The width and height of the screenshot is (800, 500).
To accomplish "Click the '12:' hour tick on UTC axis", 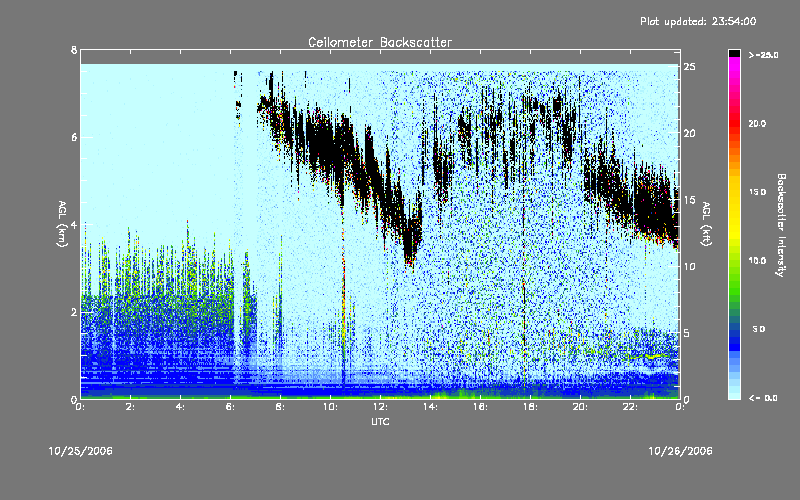I will [x=381, y=407].
